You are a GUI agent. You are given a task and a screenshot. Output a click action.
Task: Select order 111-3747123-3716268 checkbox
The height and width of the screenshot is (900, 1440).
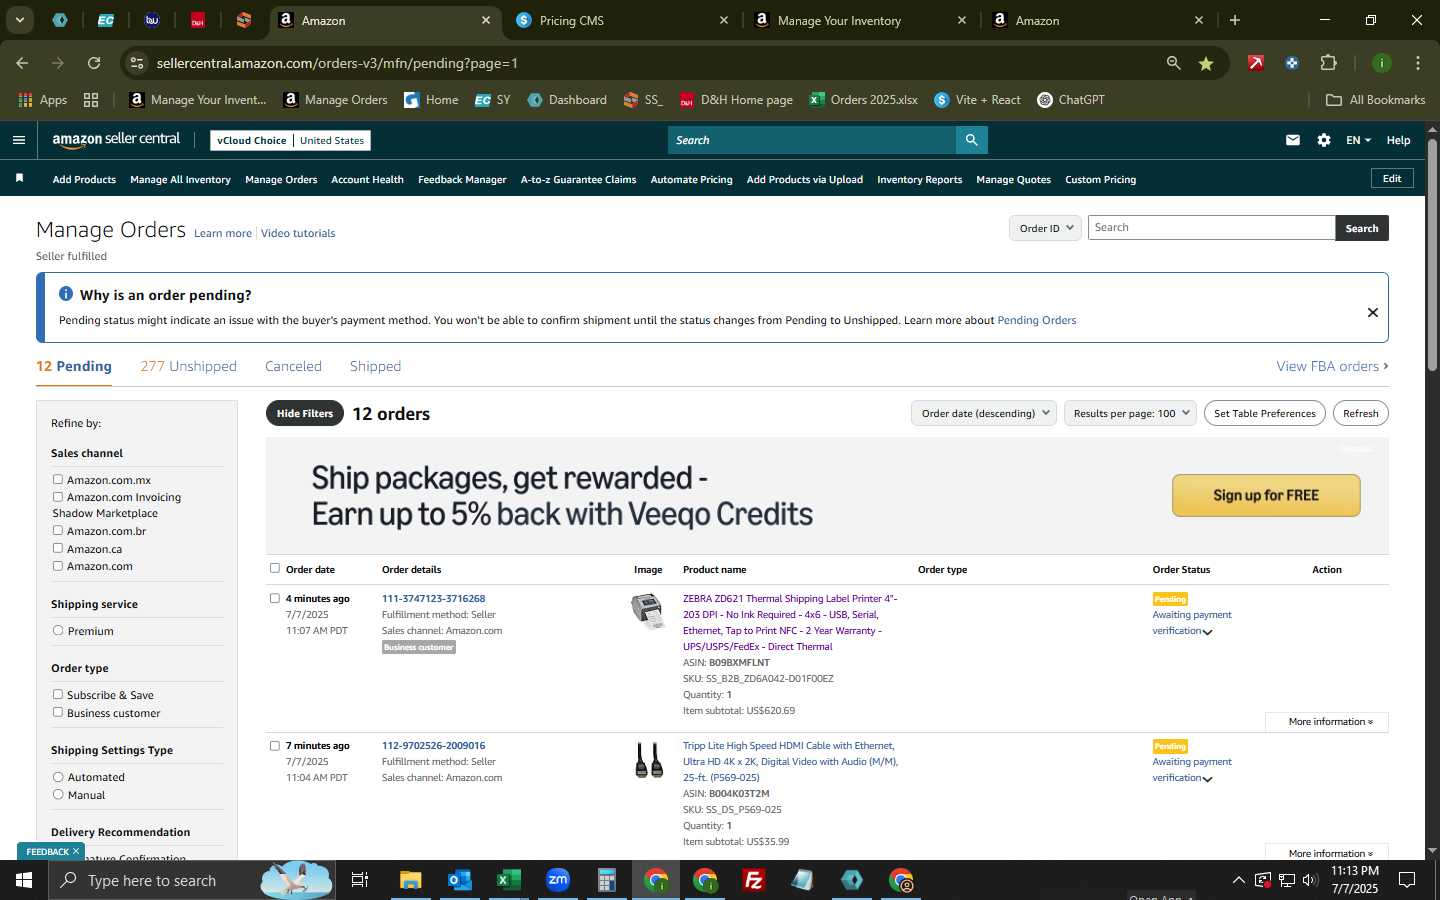(275, 598)
